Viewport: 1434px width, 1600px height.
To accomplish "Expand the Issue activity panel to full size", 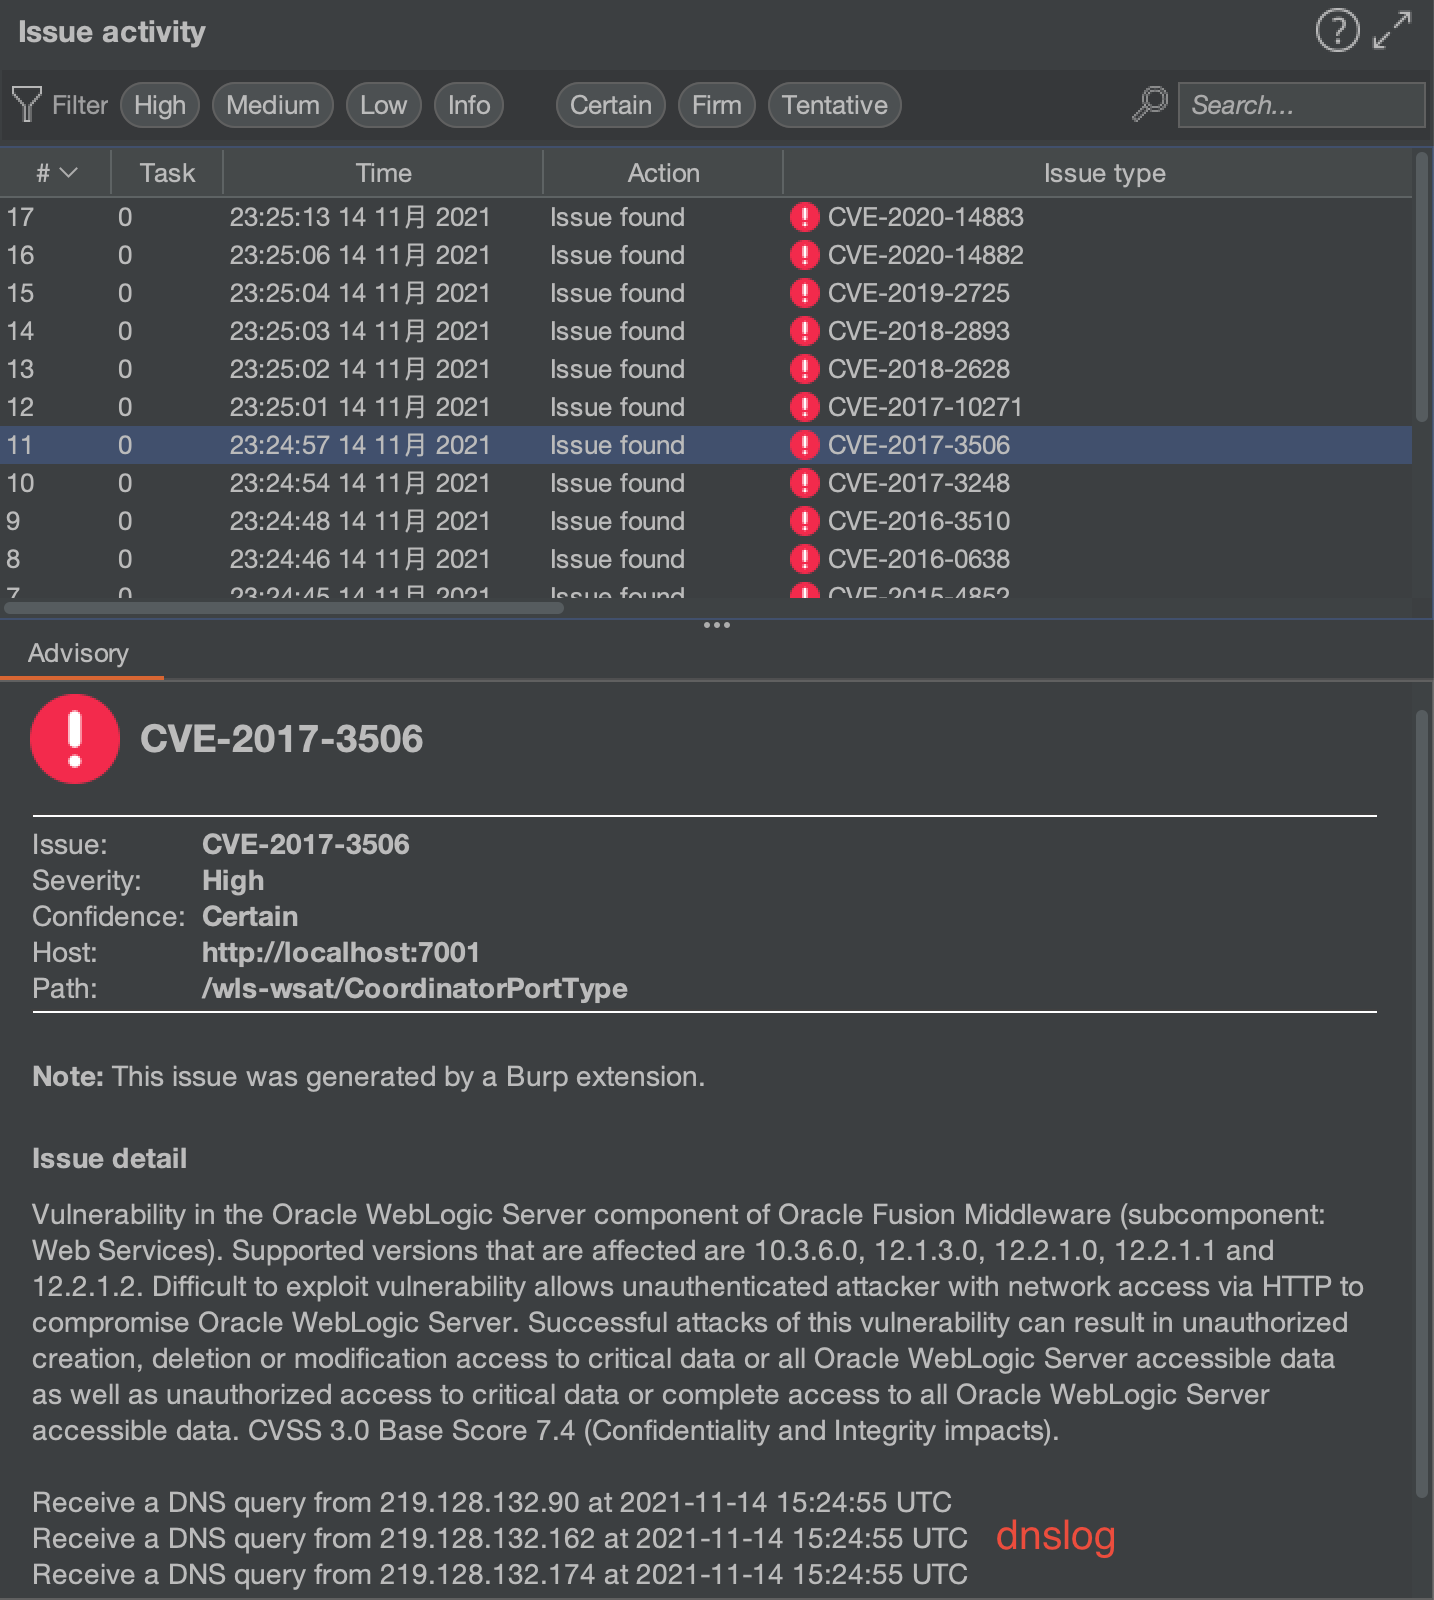I will coord(1392,31).
